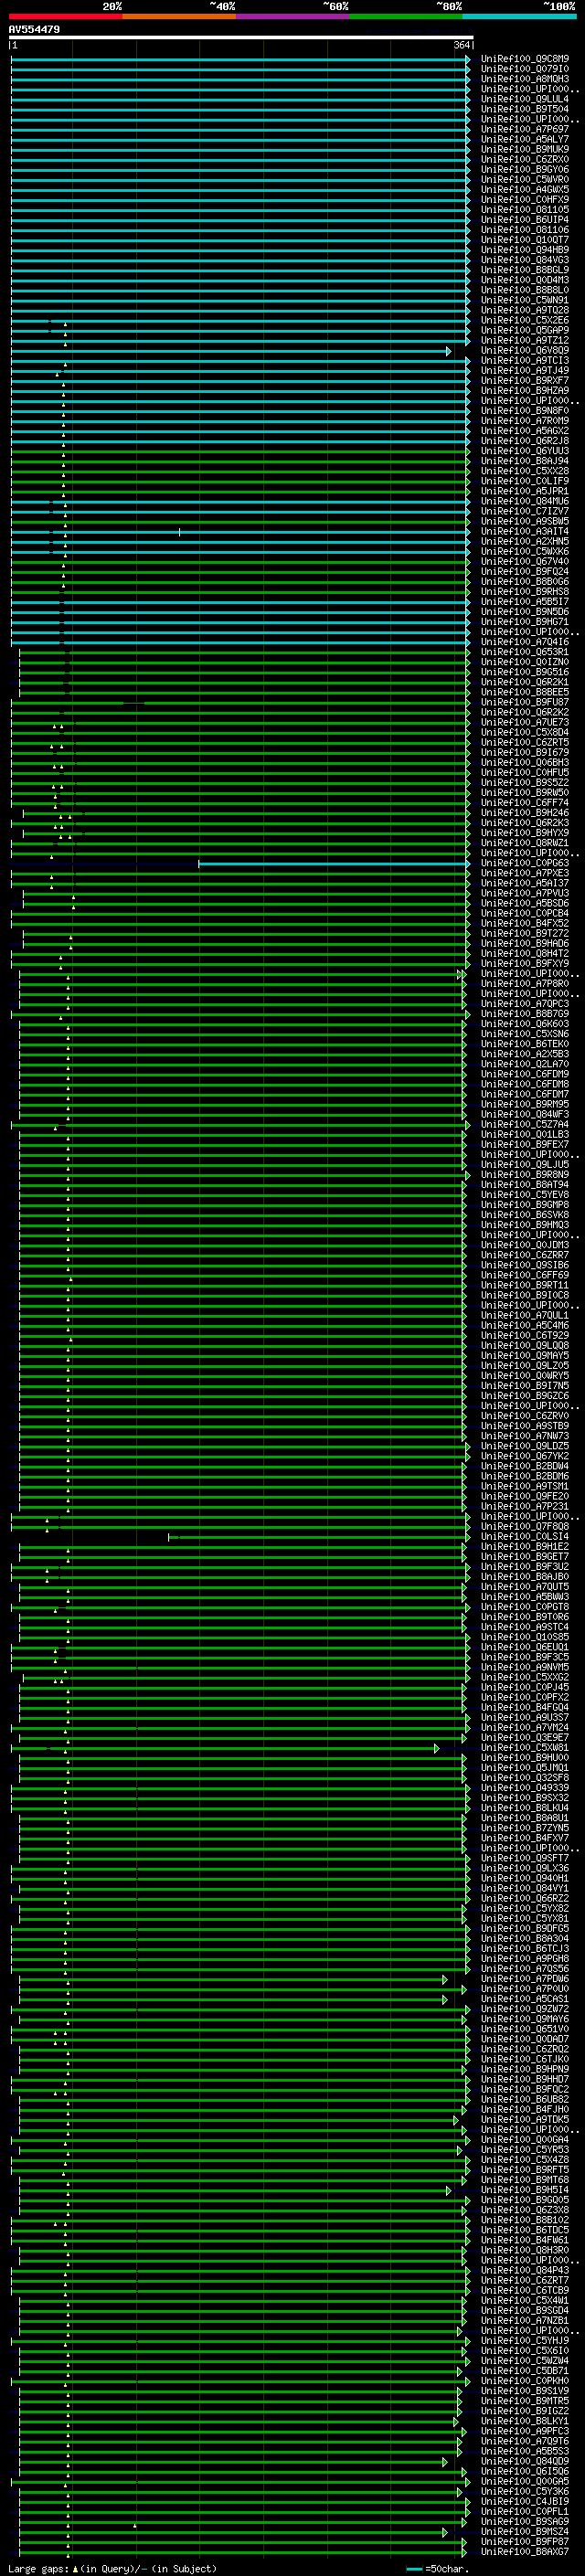Select label UniRef100_B9FQ24
The width and height of the screenshot is (585, 2576).
(x=525, y=571)
